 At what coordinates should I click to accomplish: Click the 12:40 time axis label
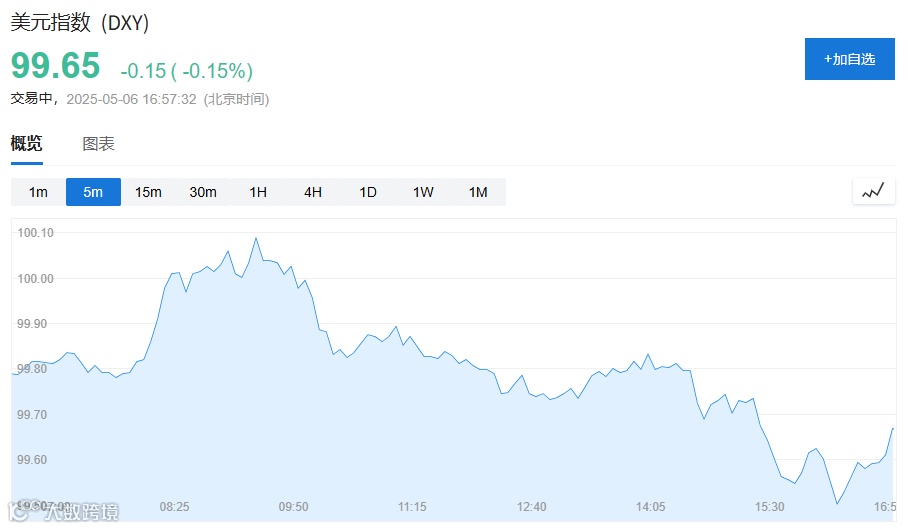[532, 506]
